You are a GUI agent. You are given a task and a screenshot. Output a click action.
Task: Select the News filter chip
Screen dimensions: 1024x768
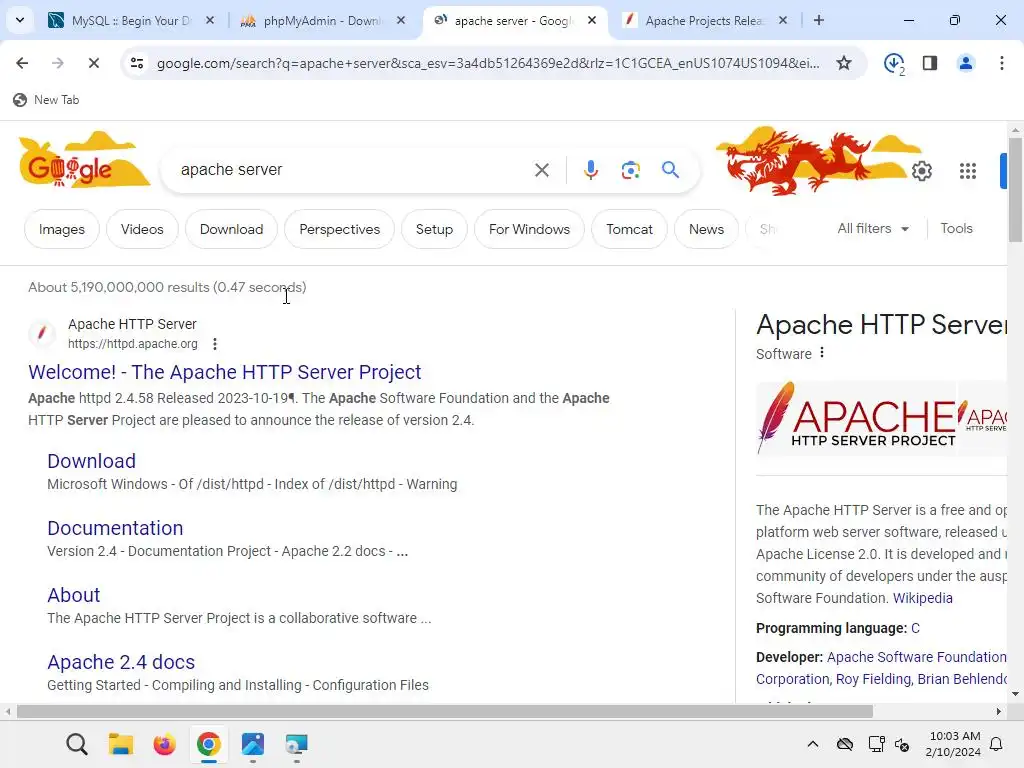click(706, 229)
